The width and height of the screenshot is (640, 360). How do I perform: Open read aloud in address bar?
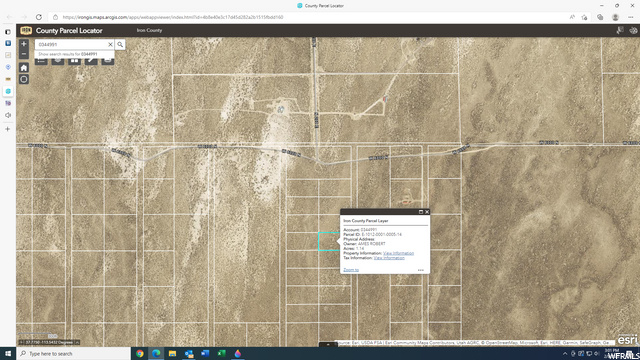pos(572,17)
